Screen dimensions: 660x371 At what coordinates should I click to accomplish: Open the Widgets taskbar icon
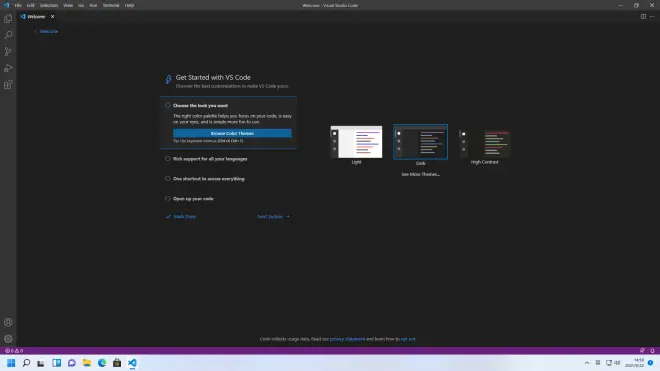[x=56, y=363]
